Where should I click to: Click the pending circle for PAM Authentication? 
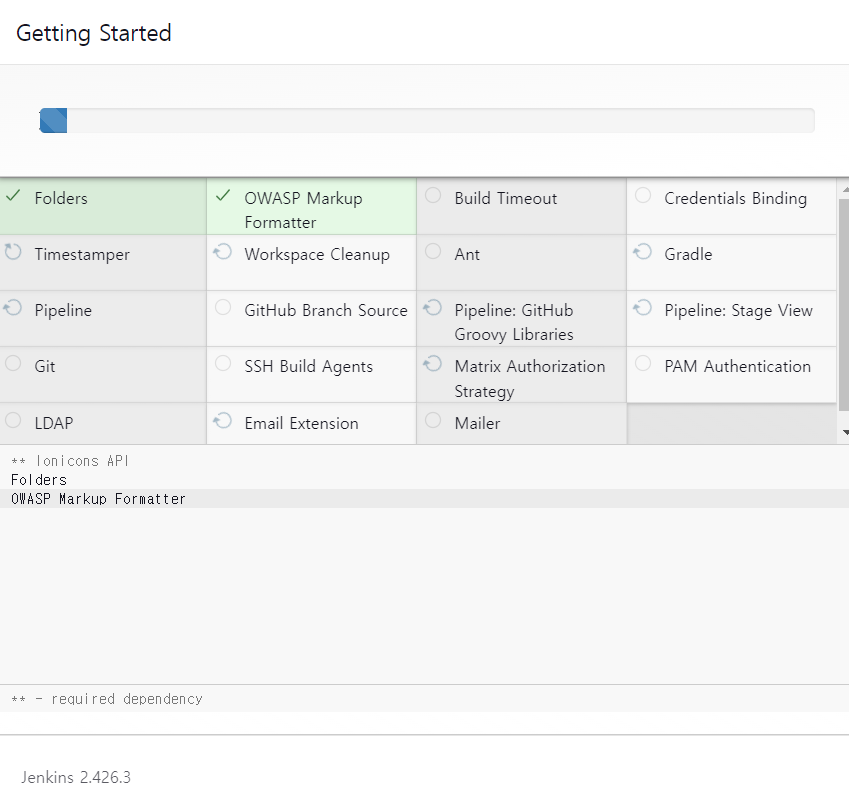tap(643, 363)
